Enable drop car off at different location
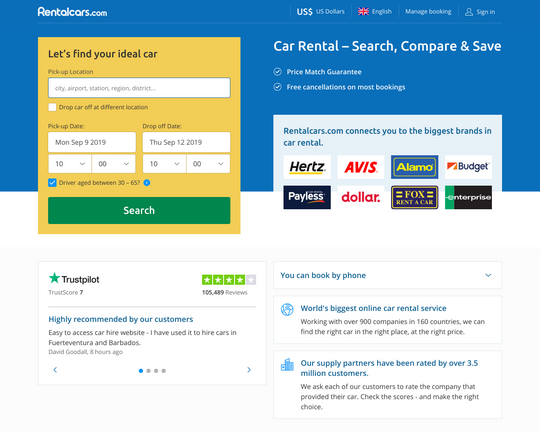Viewport: 540px width, 432px height. pos(52,107)
